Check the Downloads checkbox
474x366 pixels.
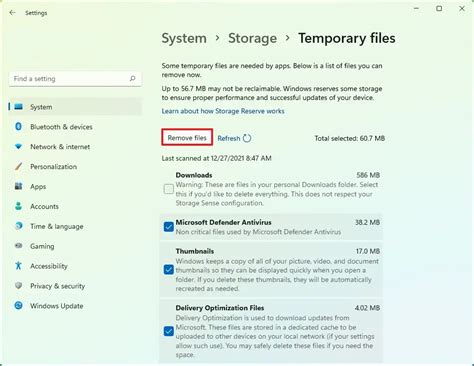pos(169,189)
